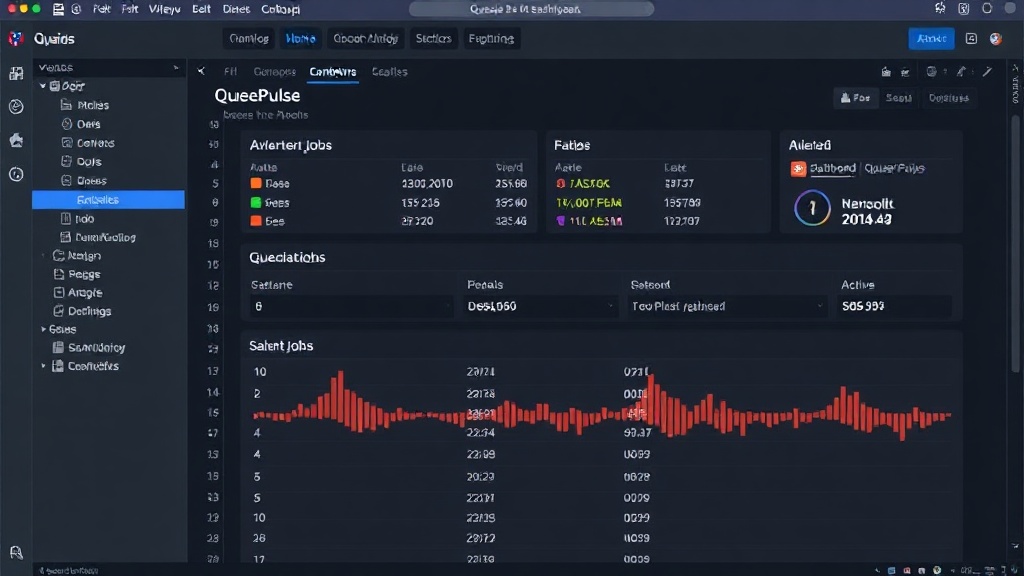Select the Sectors top navigation tab
The width and height of the screenshot is (1024, 576).
tap(433, 39)
